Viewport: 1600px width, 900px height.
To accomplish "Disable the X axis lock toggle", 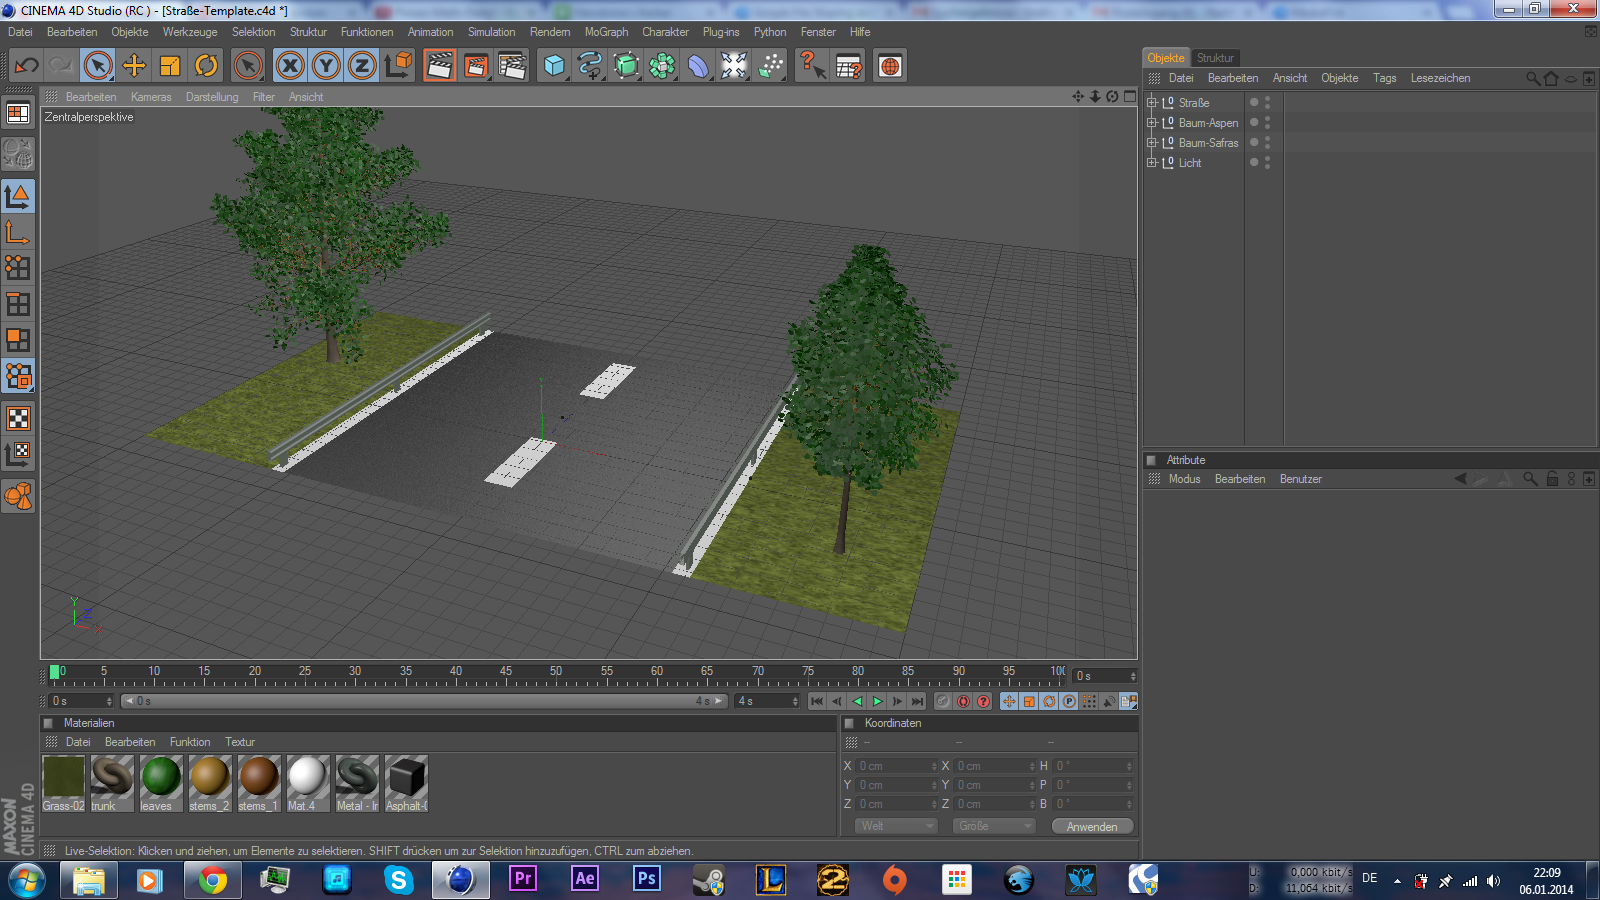I will point(290,65).
